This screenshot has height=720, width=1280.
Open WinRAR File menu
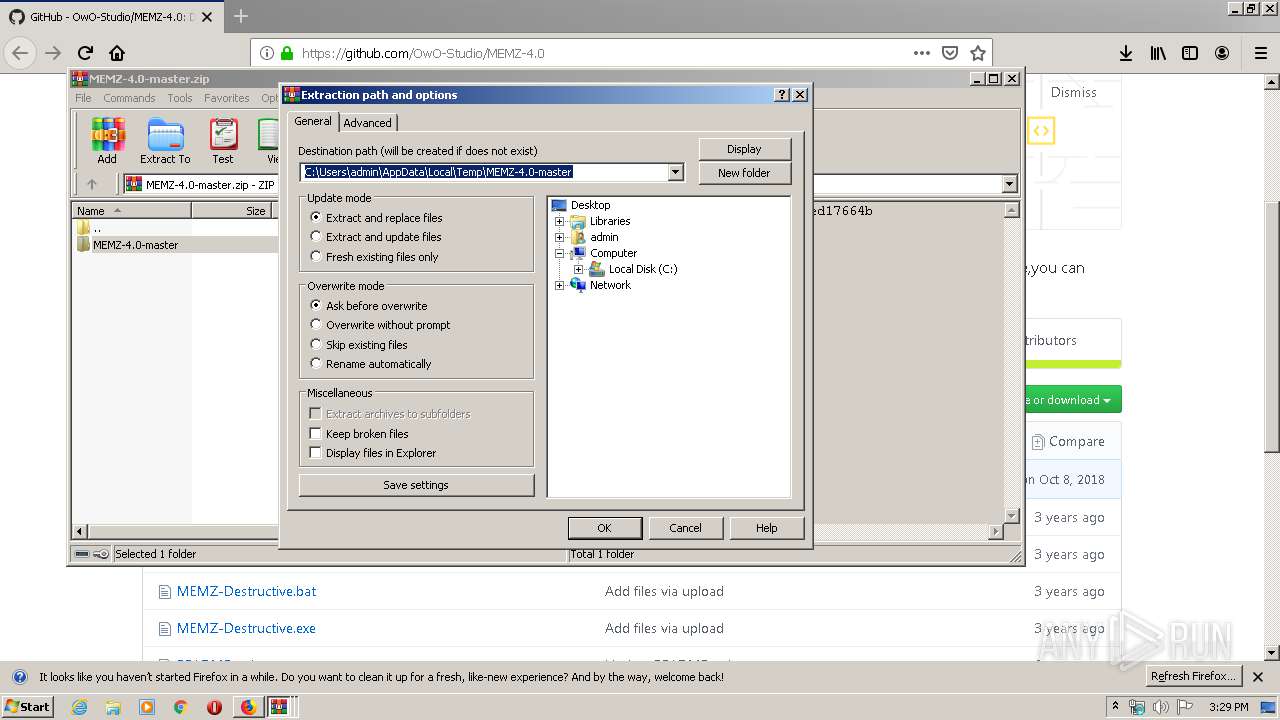pyautogui.click(x=83, y=98)
